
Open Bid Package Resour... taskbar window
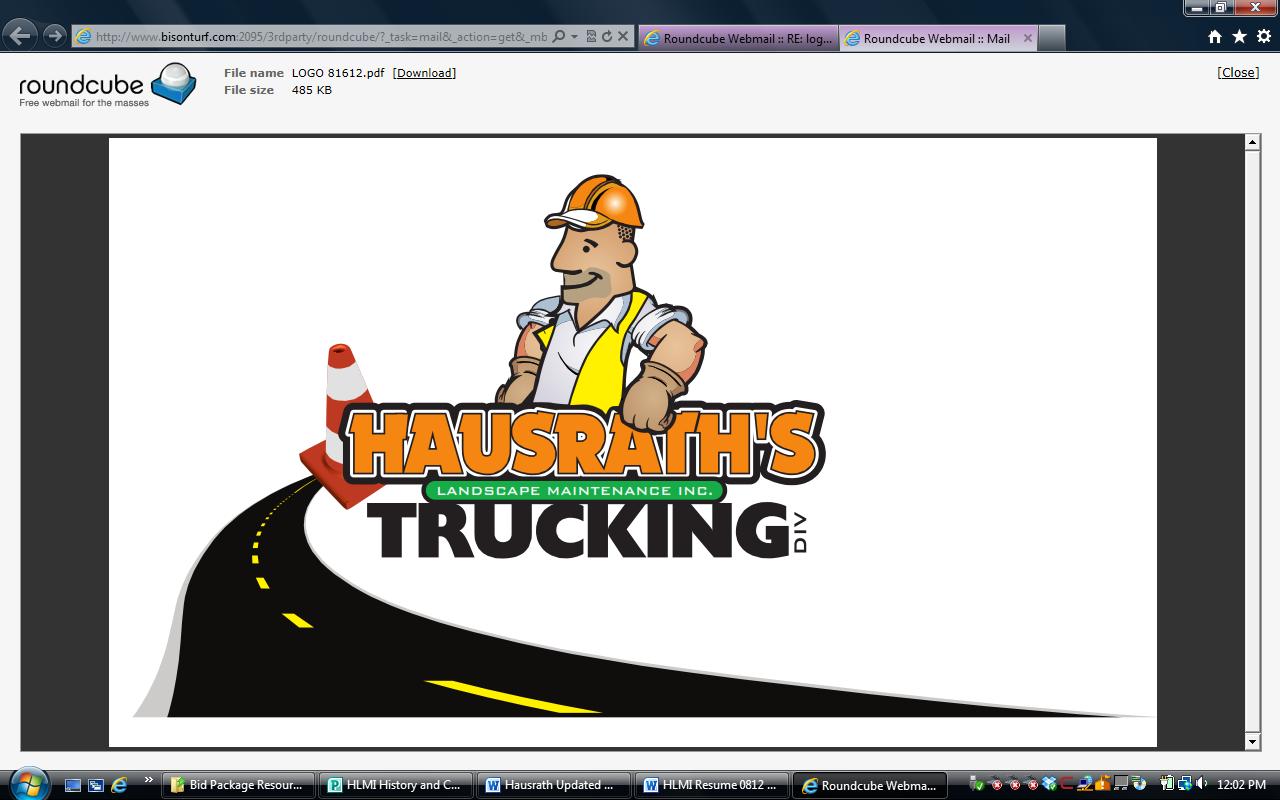pos(239,785)
